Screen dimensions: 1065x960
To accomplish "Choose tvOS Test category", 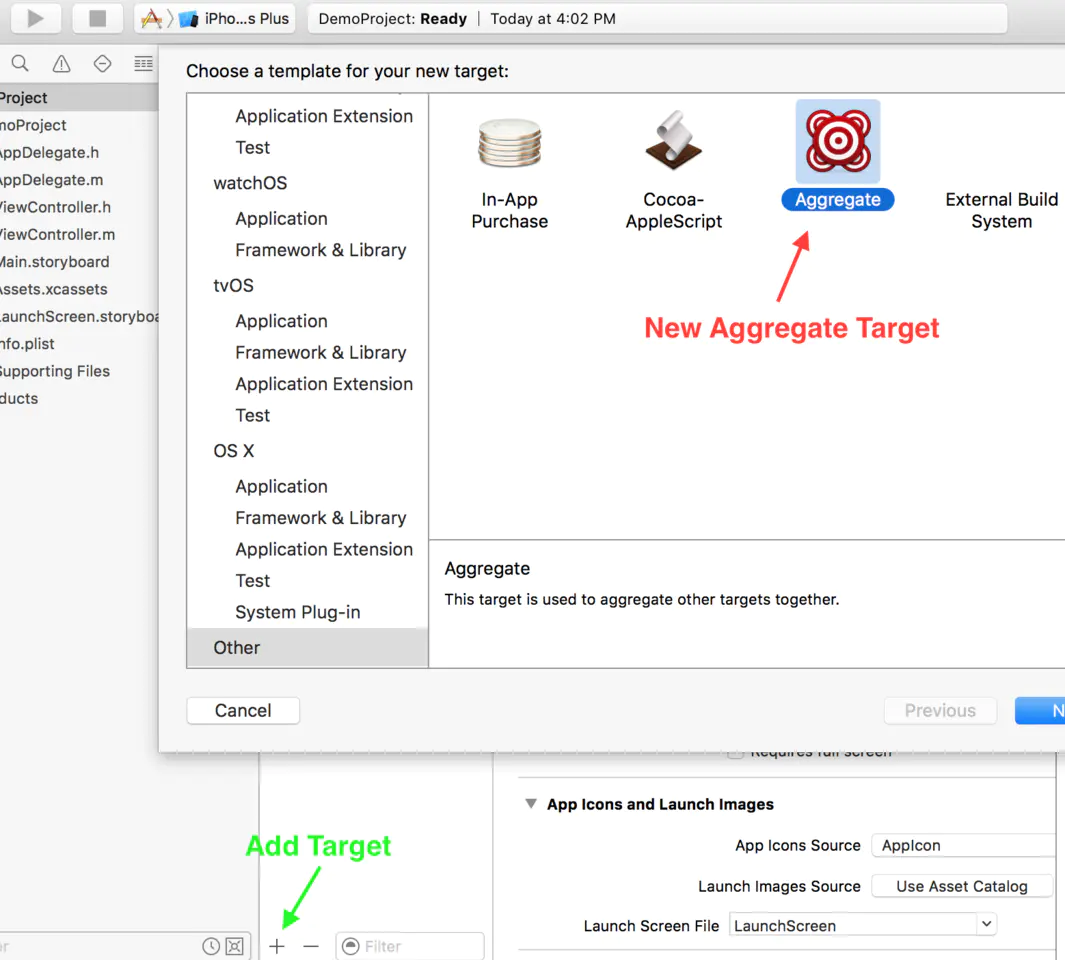I will (x=253, y=415).
